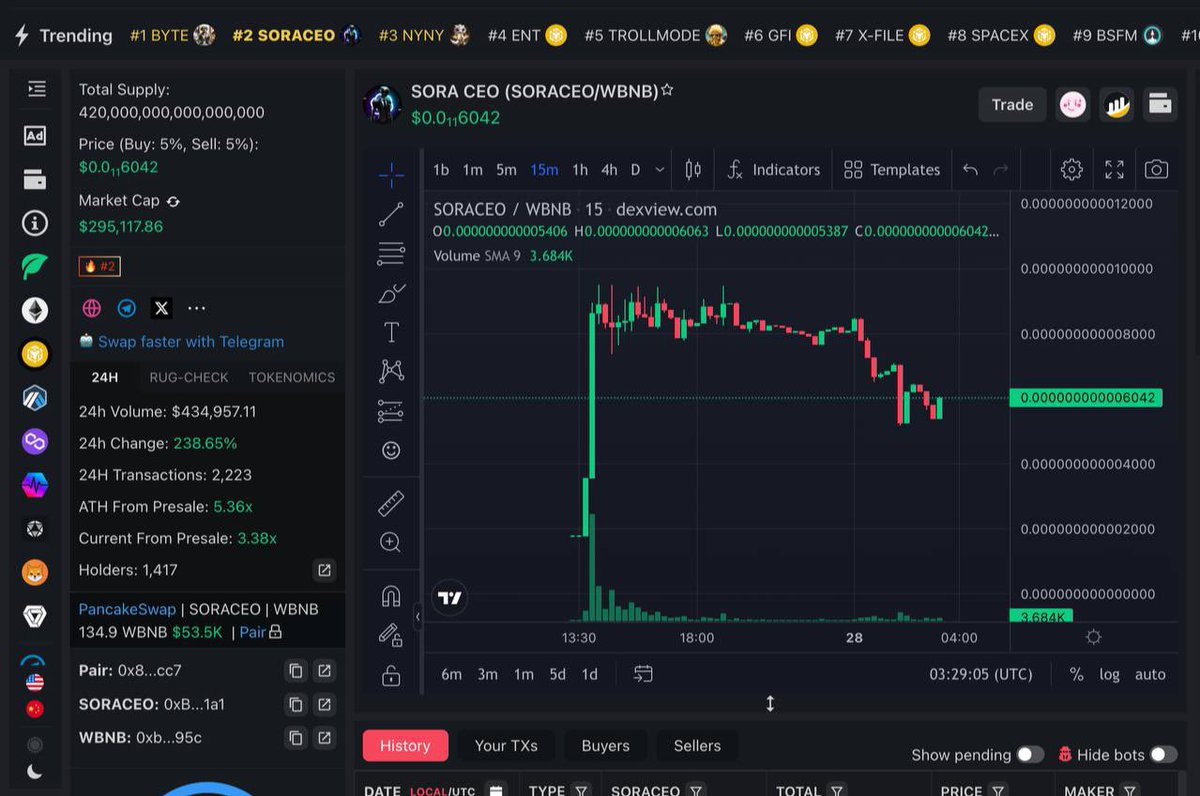
Task: Open the emoji icons tool
Action: click(391, 451)
